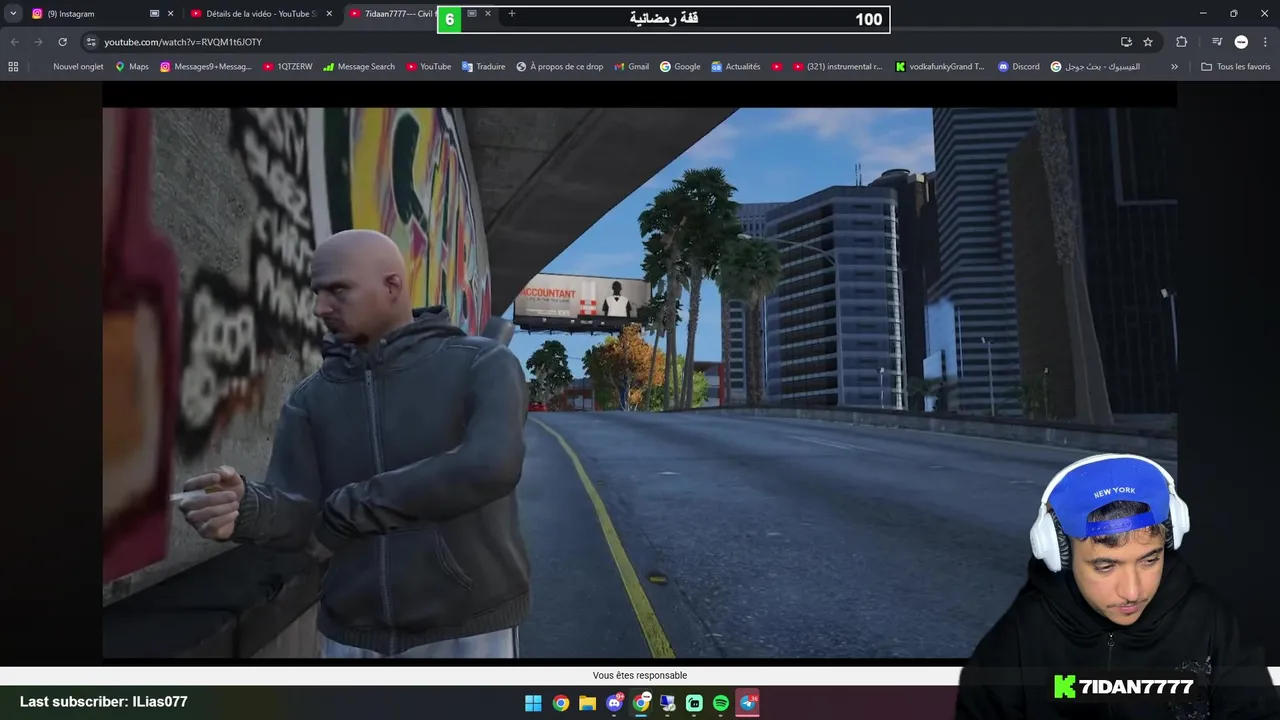Open the tab search dropdown arrow
The width and height of the screenshot is (1280, 720).
point(13,14)
